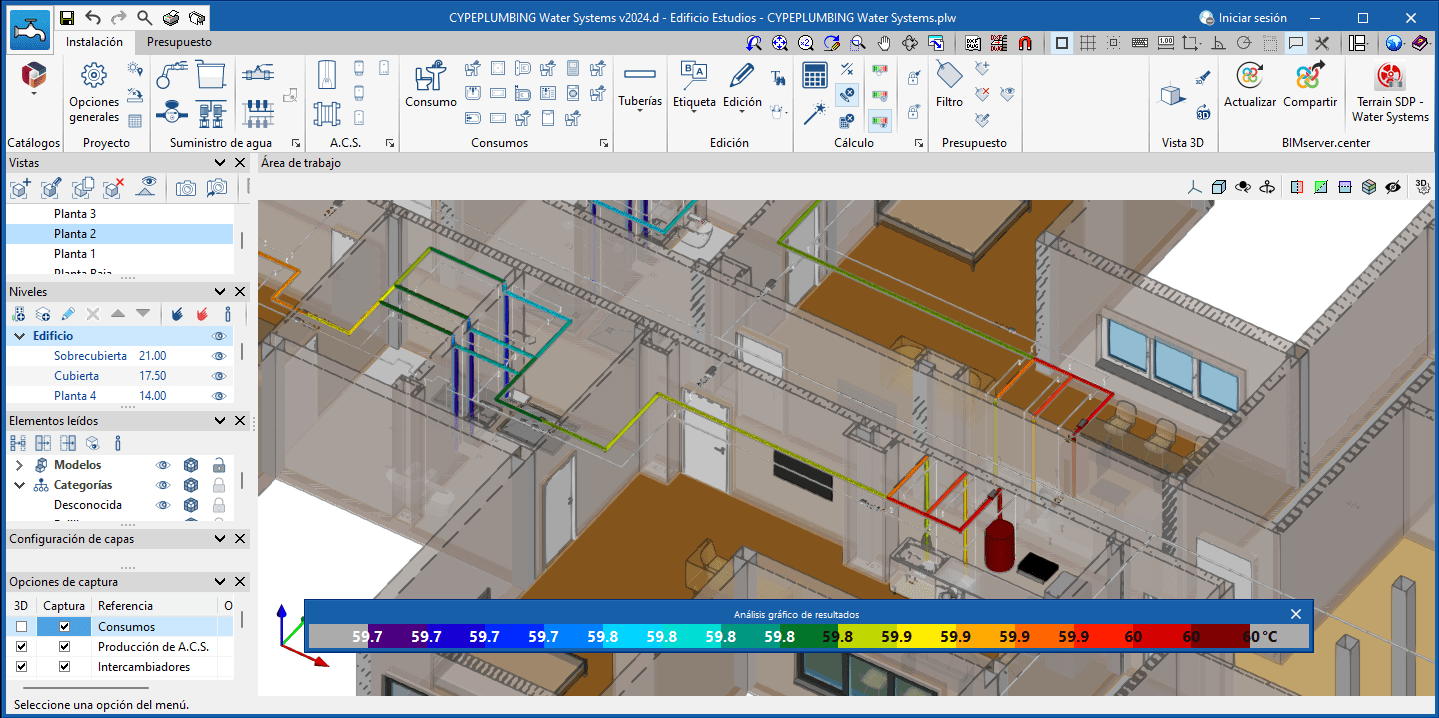This screenshot has height=718, width=1439.
Task: Select the Instalación ribbon tab
Action: tap(94, 42)
